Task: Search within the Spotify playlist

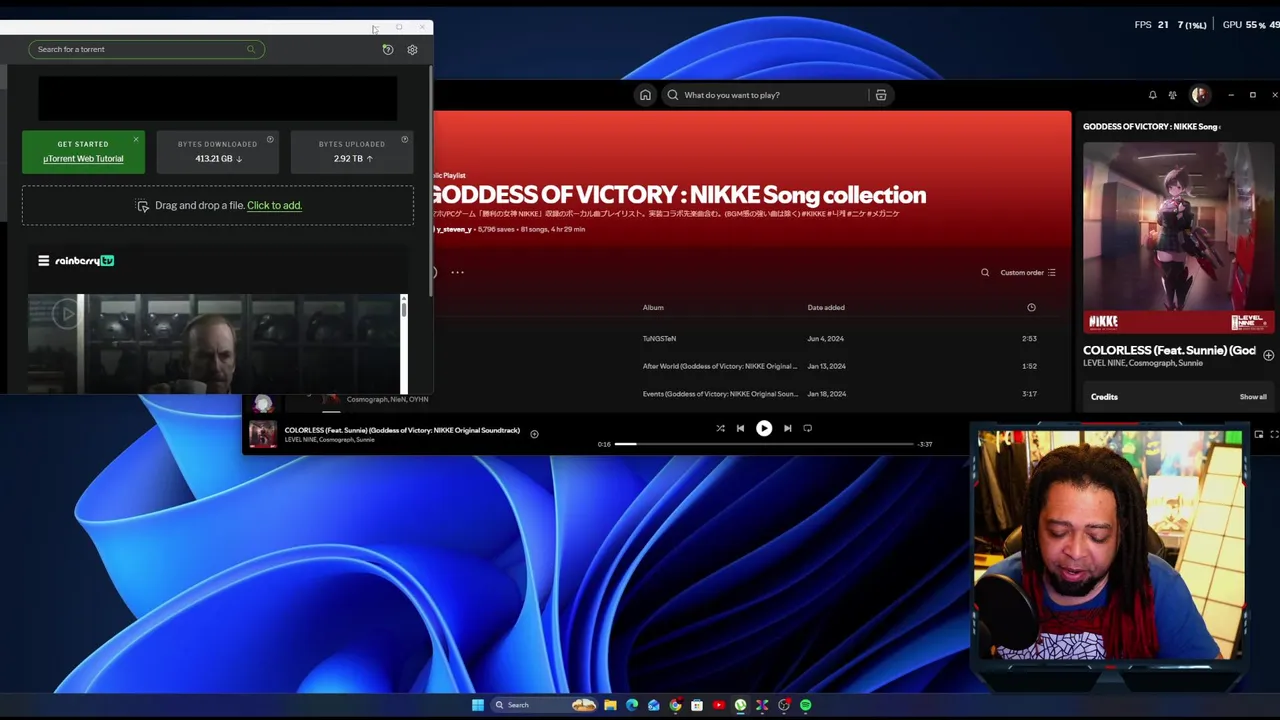Action: coord(985,272)
